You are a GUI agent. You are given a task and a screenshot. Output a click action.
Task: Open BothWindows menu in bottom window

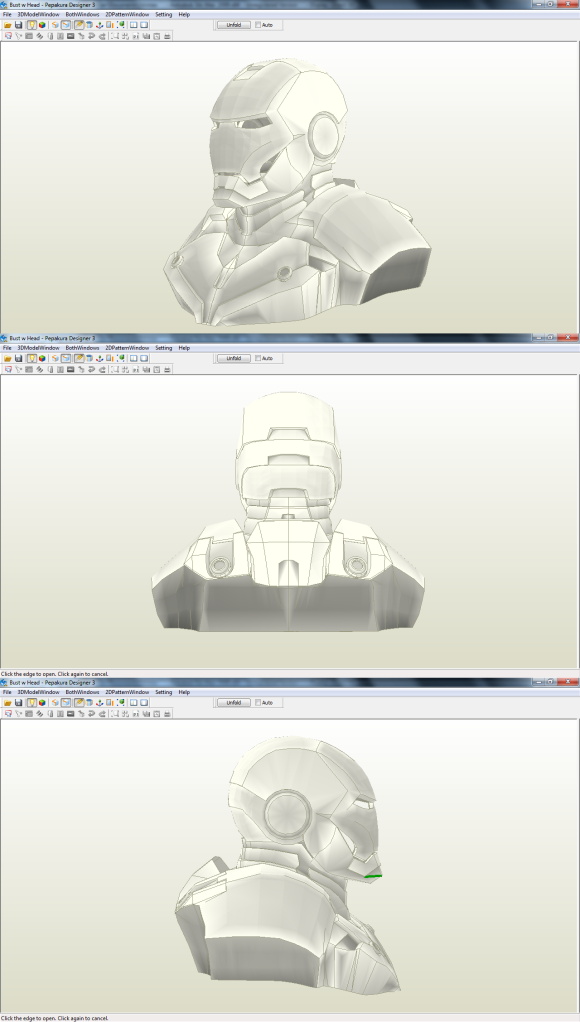pyautogui.click(x=83, y=692)
